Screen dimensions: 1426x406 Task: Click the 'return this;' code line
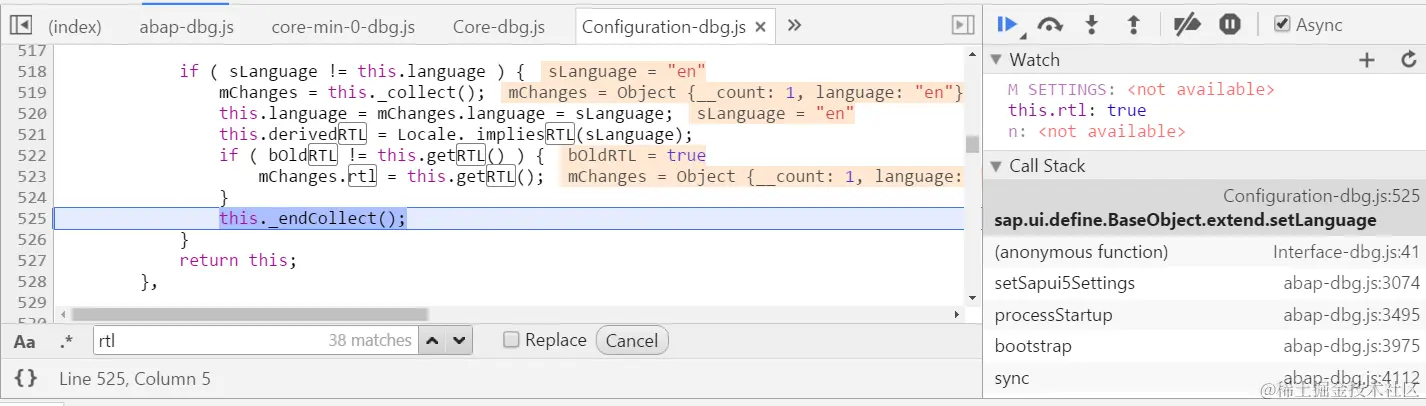click(238, 260)
